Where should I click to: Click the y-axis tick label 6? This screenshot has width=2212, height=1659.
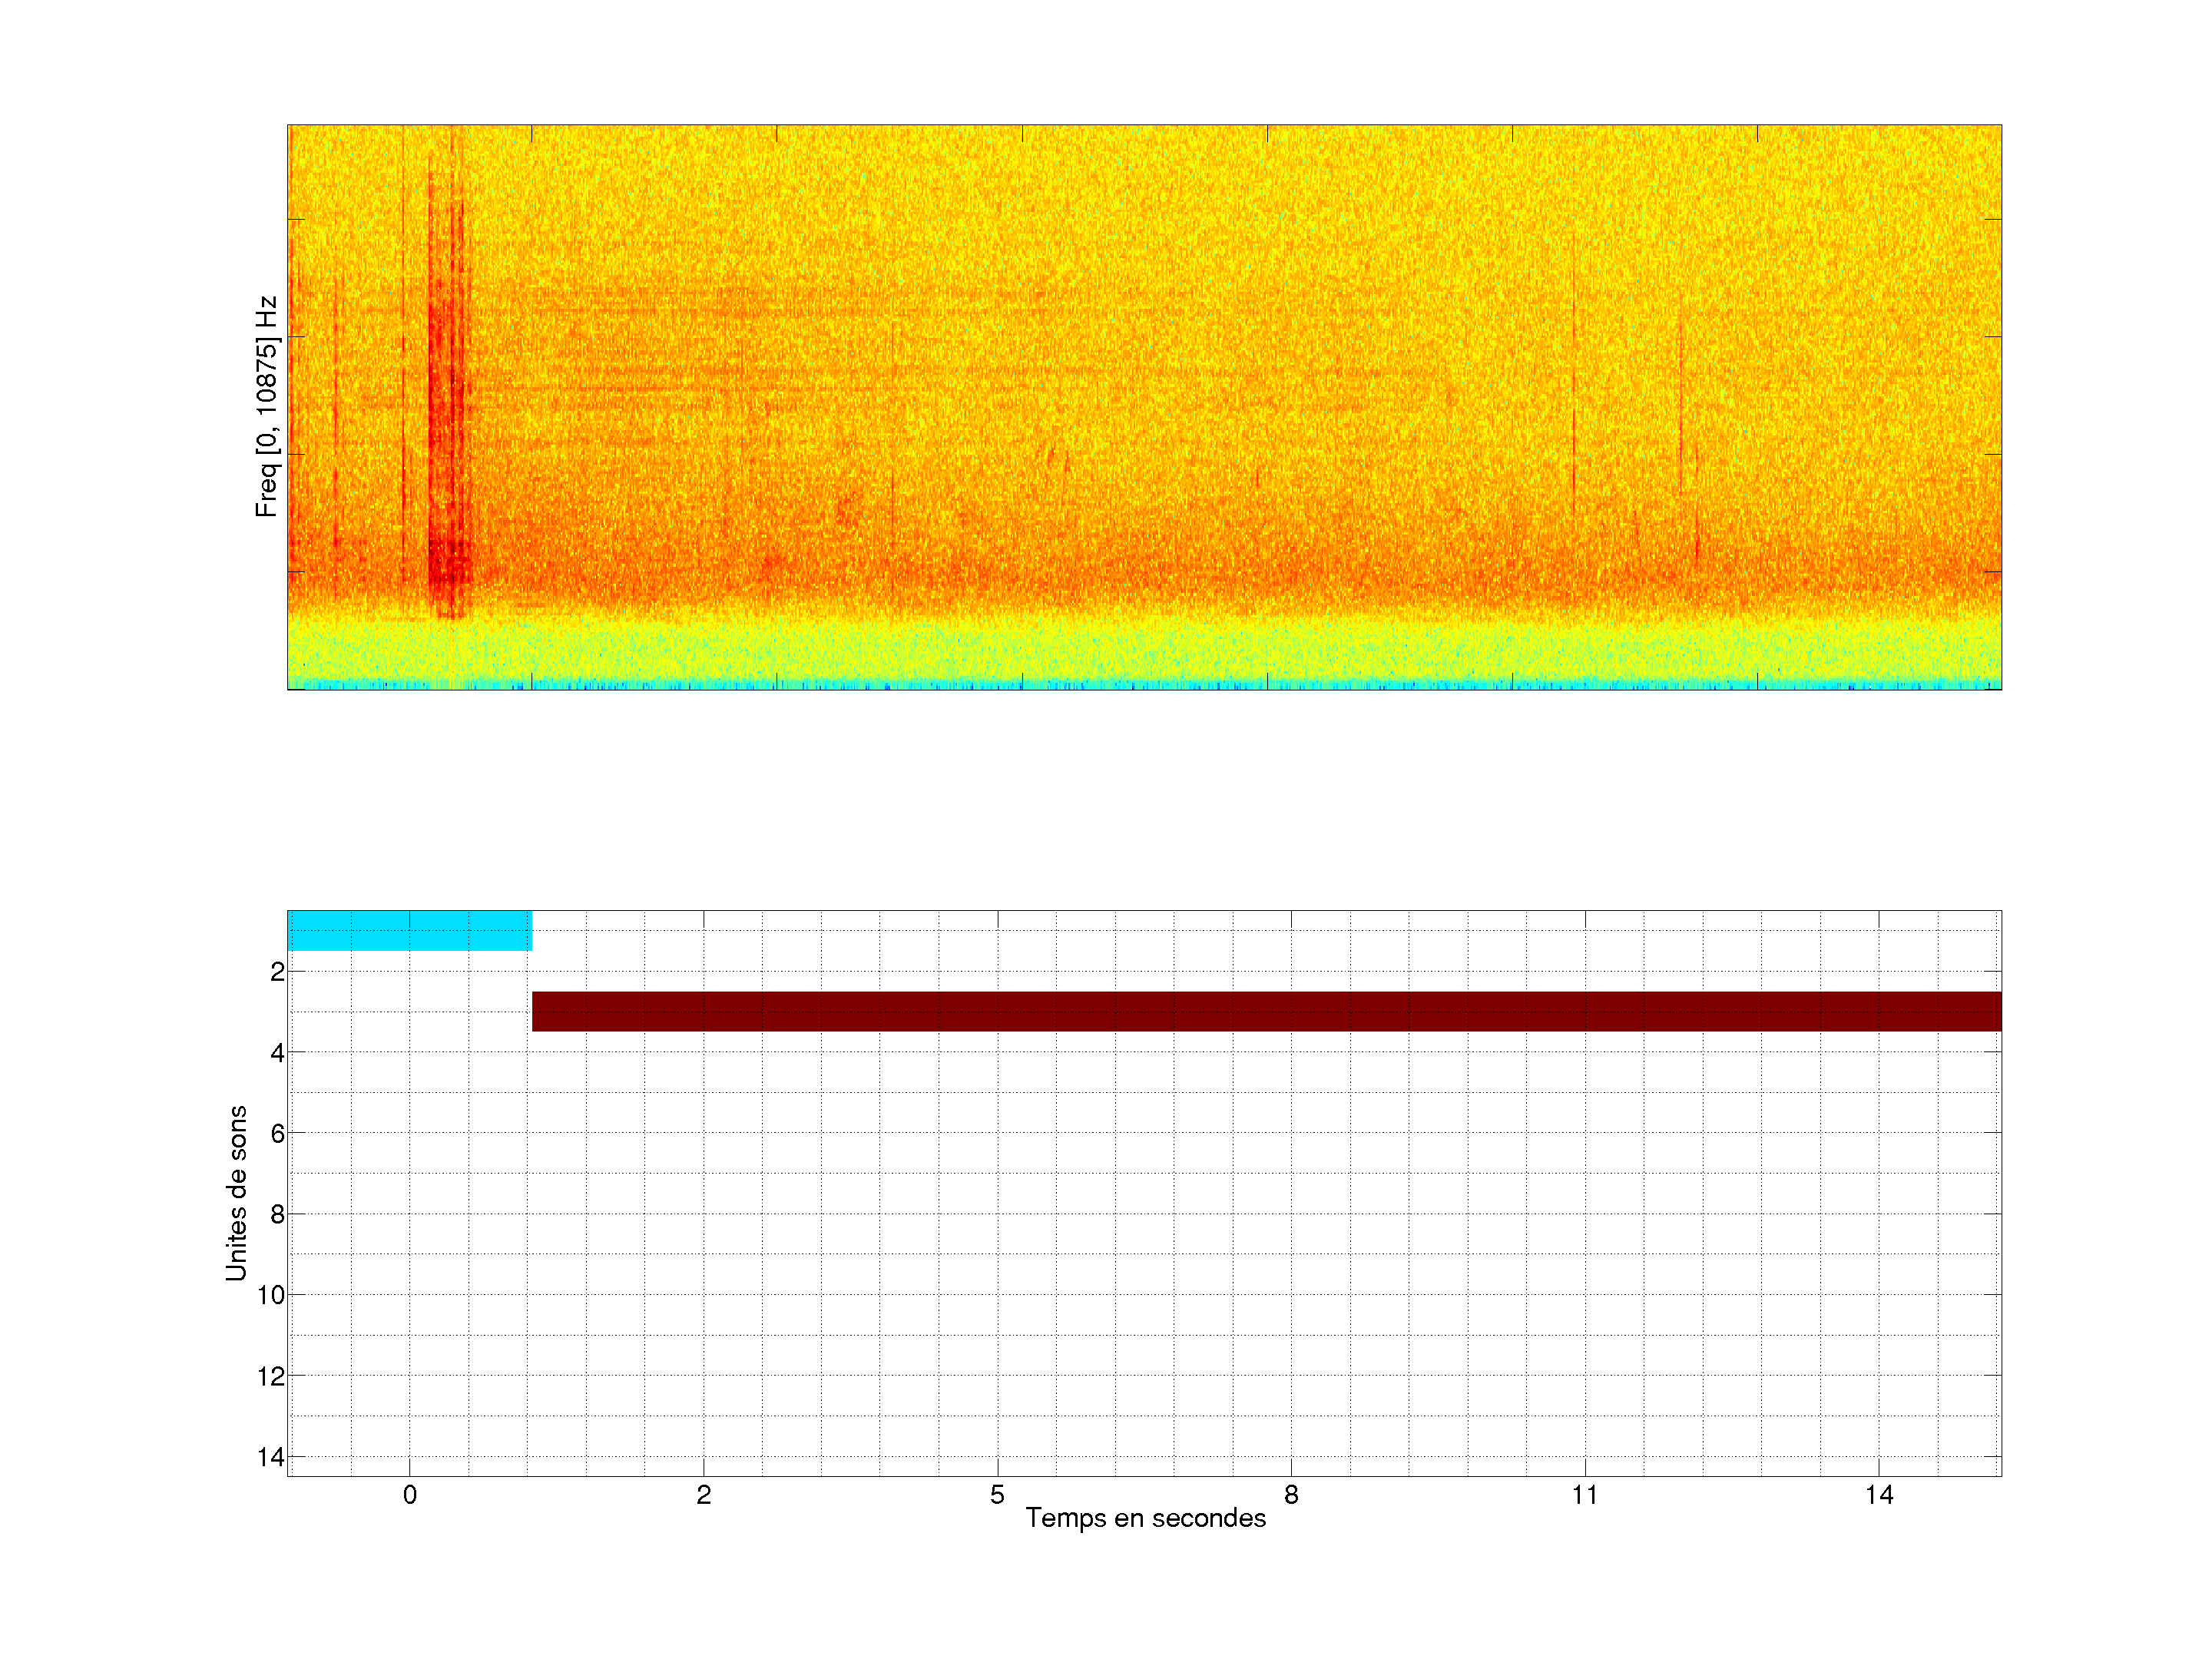277,1133
